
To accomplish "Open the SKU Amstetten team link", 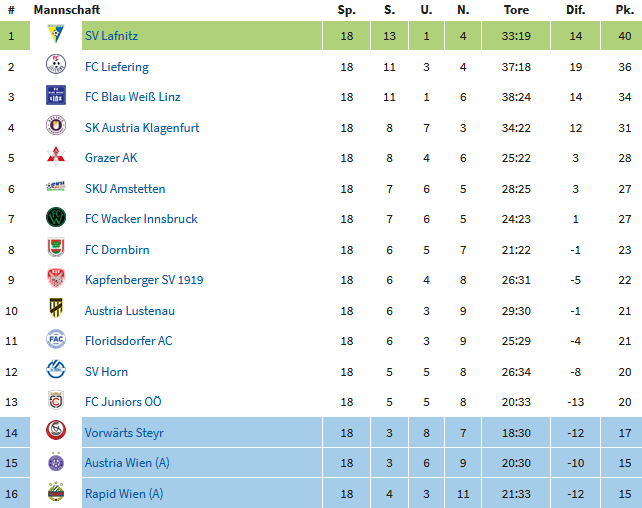I will coord(125,189).
